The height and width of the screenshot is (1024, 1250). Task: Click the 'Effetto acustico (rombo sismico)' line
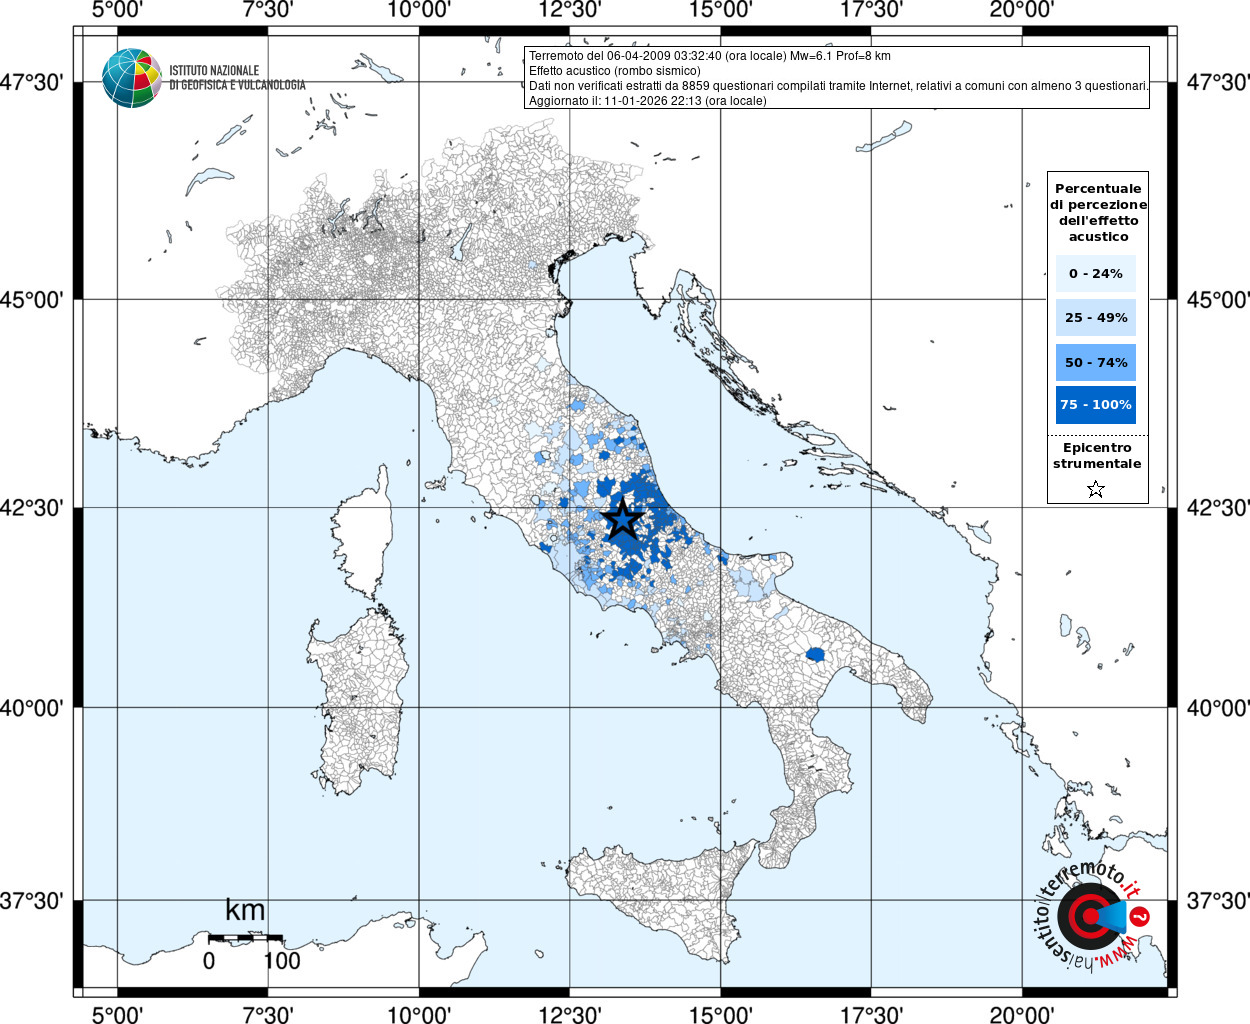tap(615, 71)
